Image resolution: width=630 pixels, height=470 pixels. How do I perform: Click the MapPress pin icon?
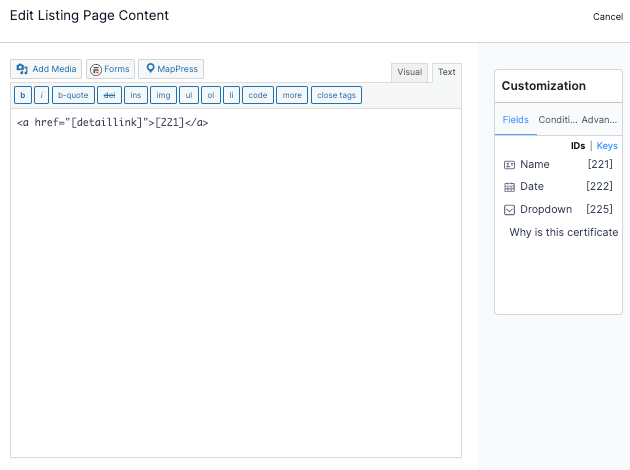pyautogui.click(x=150, y=68)
